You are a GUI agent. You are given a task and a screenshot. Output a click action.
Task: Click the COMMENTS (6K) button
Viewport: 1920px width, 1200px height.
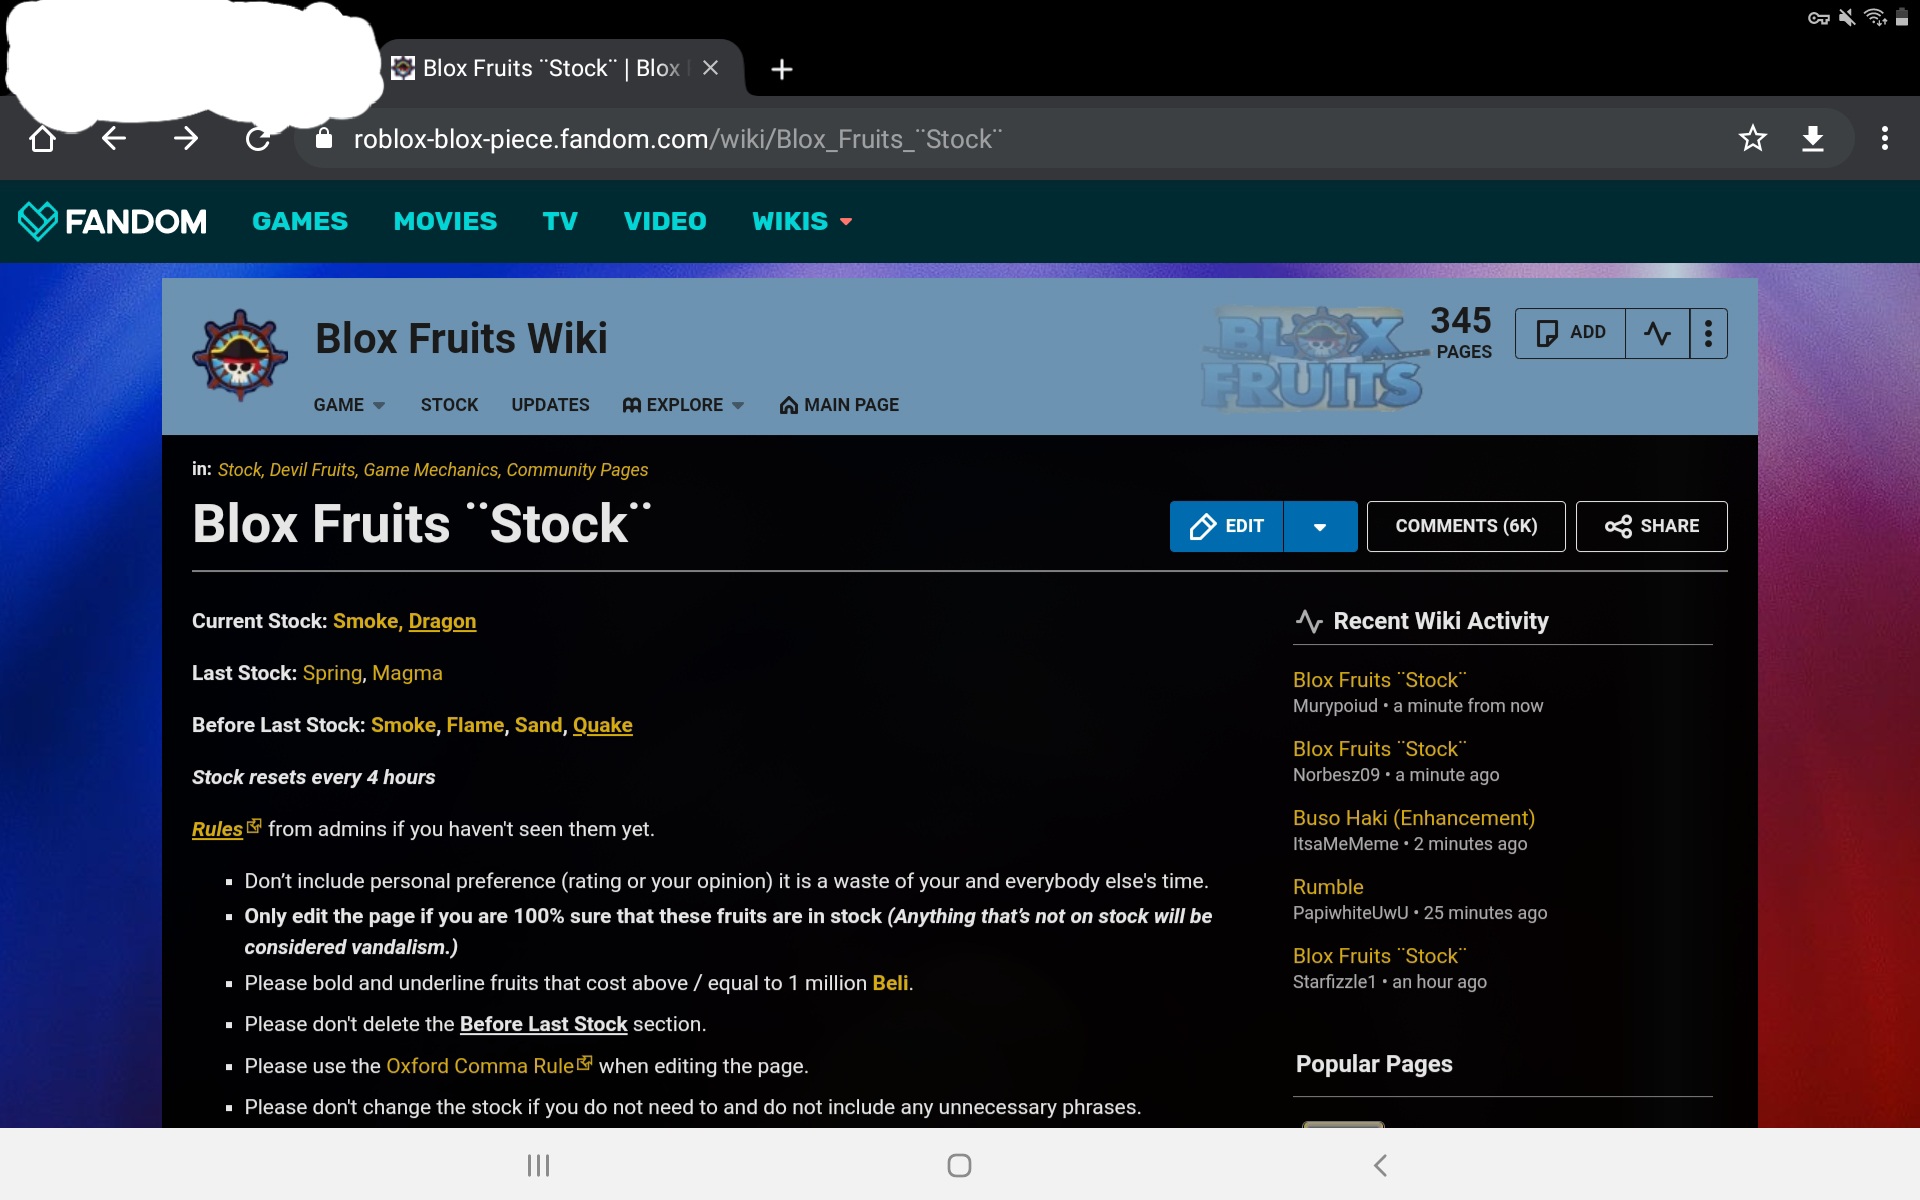coord(1465,526)
